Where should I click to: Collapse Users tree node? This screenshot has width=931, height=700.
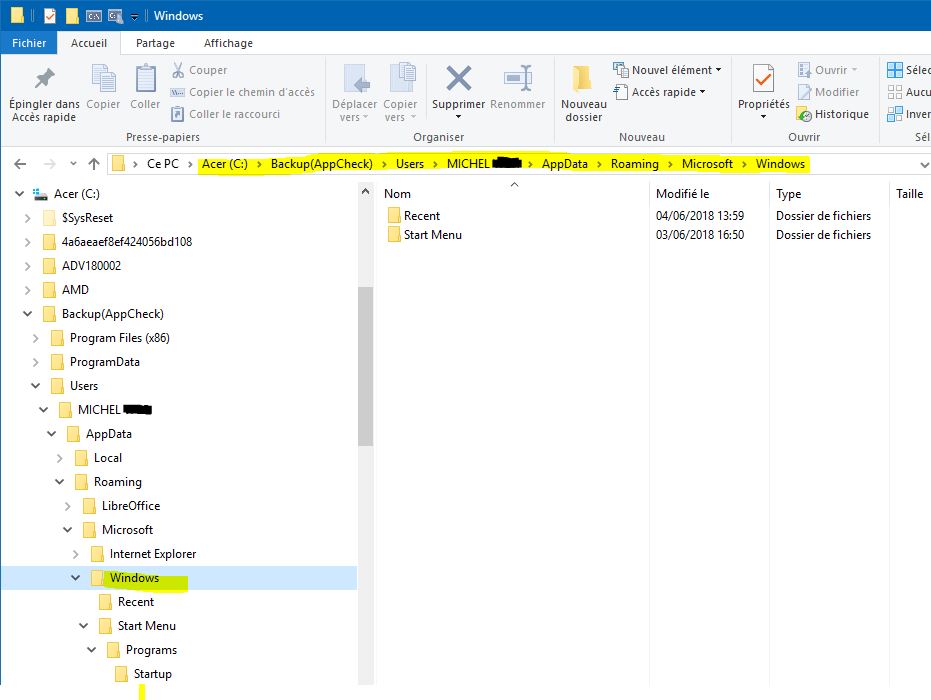point(35,386)
